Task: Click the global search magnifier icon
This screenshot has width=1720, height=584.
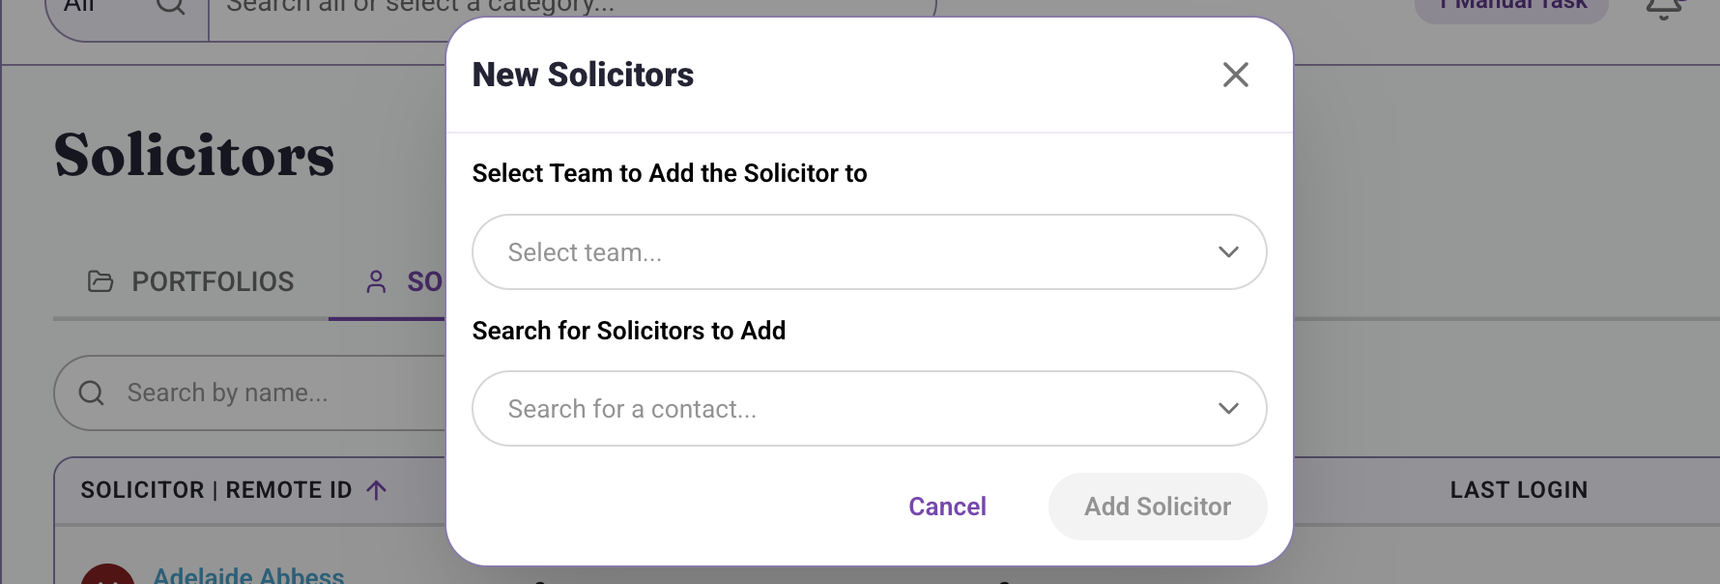Action: click(171, 6)
